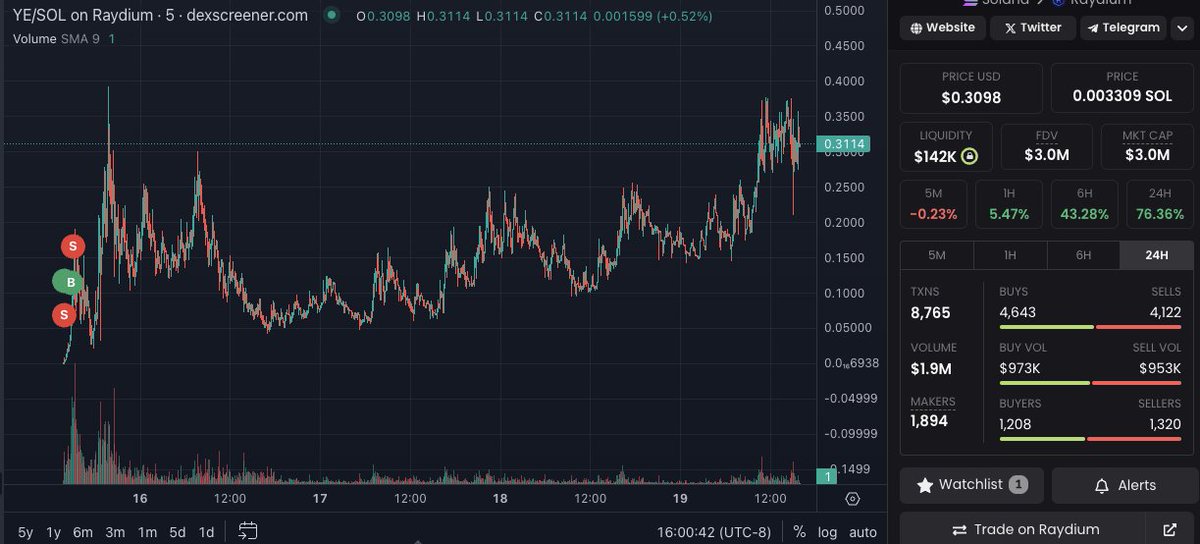
Task: Toggle auto scale on the chart
Action: pos(863,531)
